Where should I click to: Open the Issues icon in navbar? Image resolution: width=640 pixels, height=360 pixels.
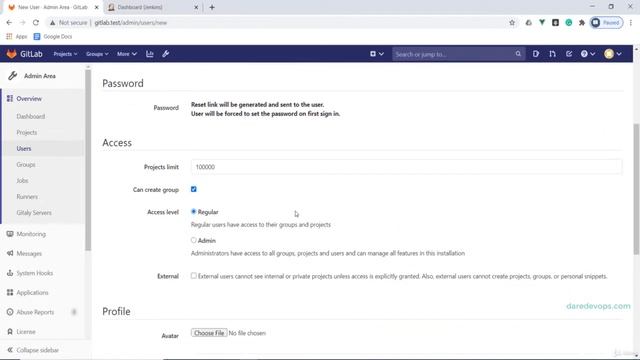[536, 54]
